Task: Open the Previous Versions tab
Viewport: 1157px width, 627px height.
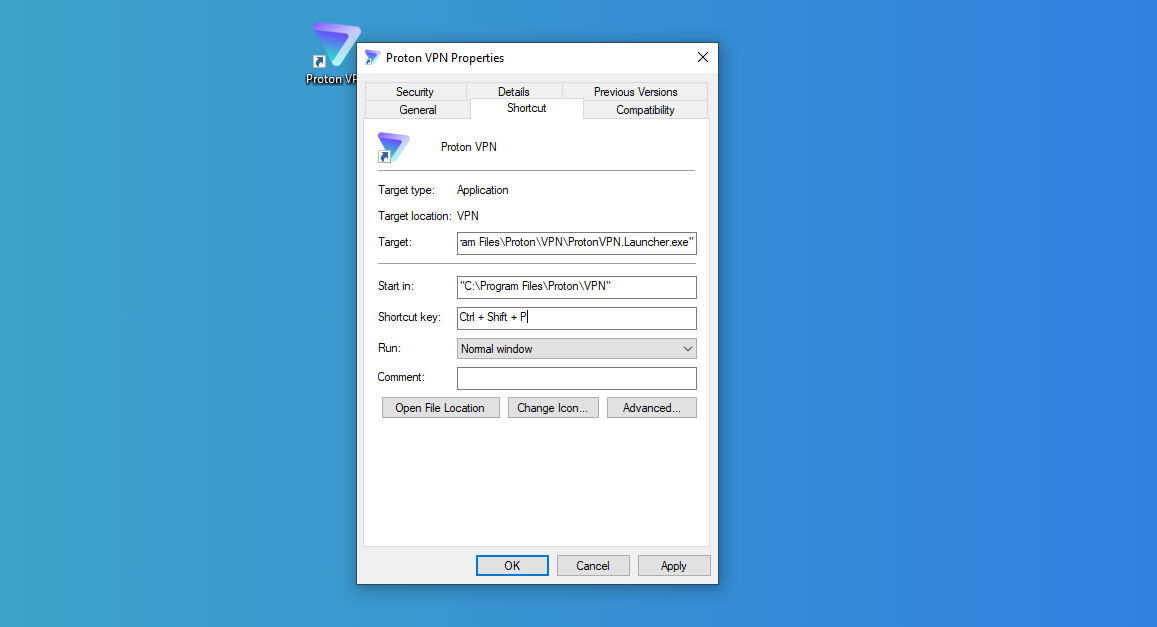Action: click(635, 91)
